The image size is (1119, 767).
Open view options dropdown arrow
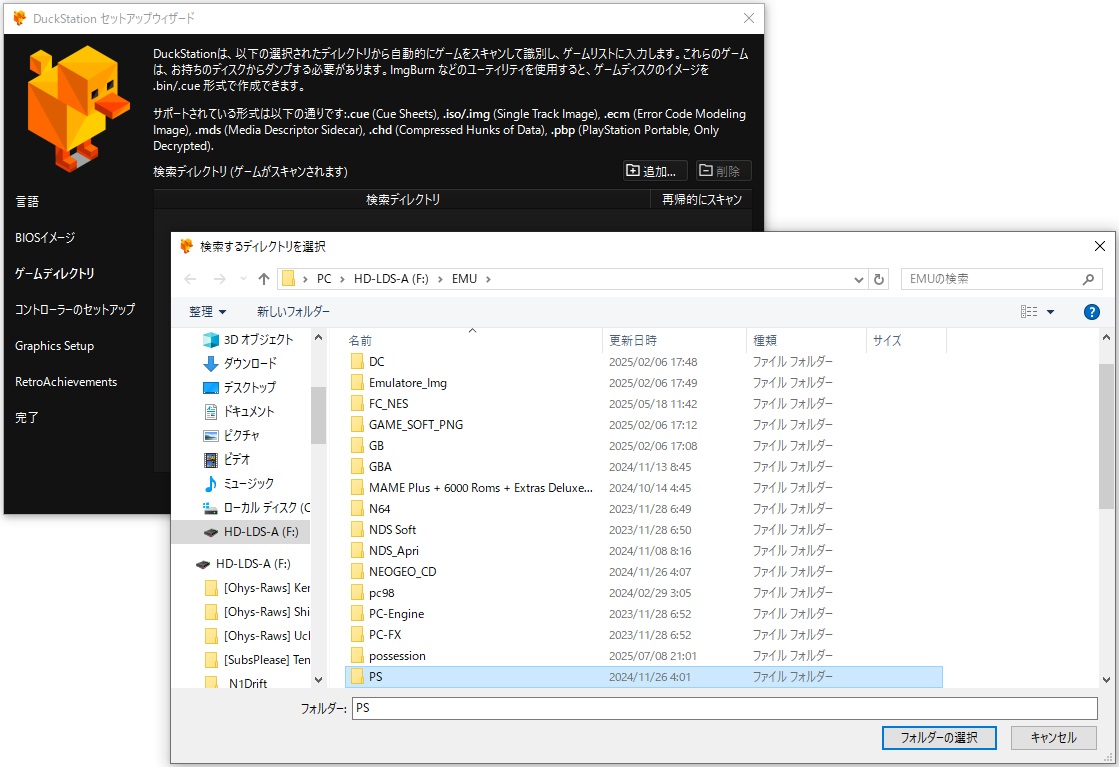coord(1050,312)
